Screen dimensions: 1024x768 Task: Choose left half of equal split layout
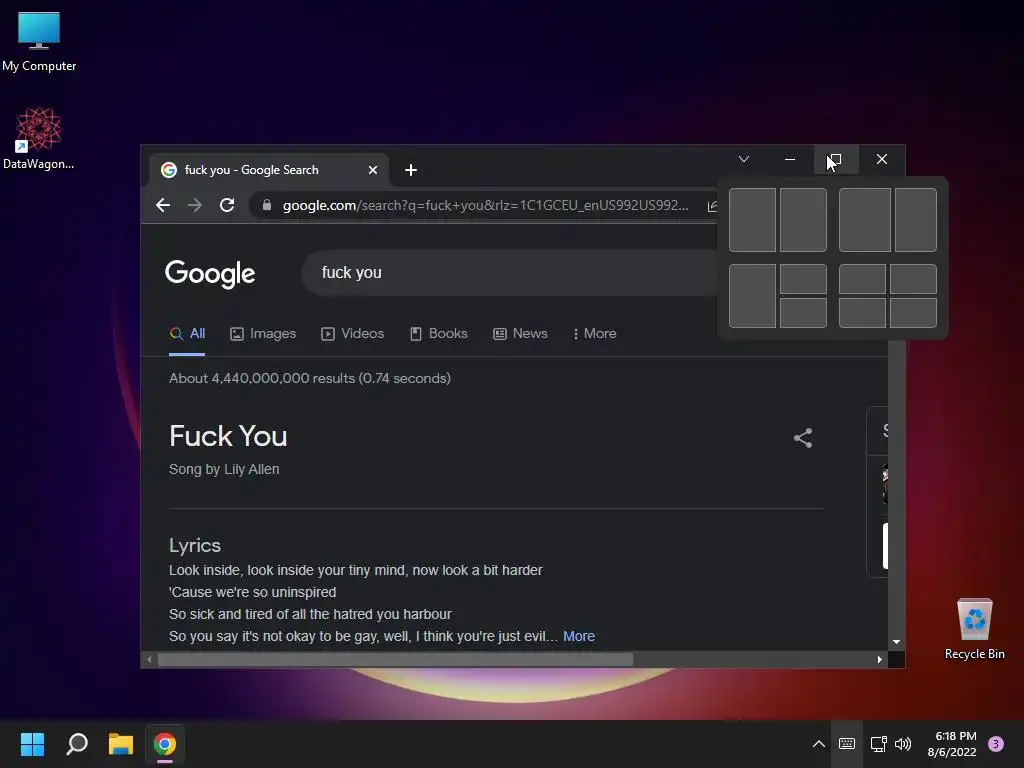(752, 220)
